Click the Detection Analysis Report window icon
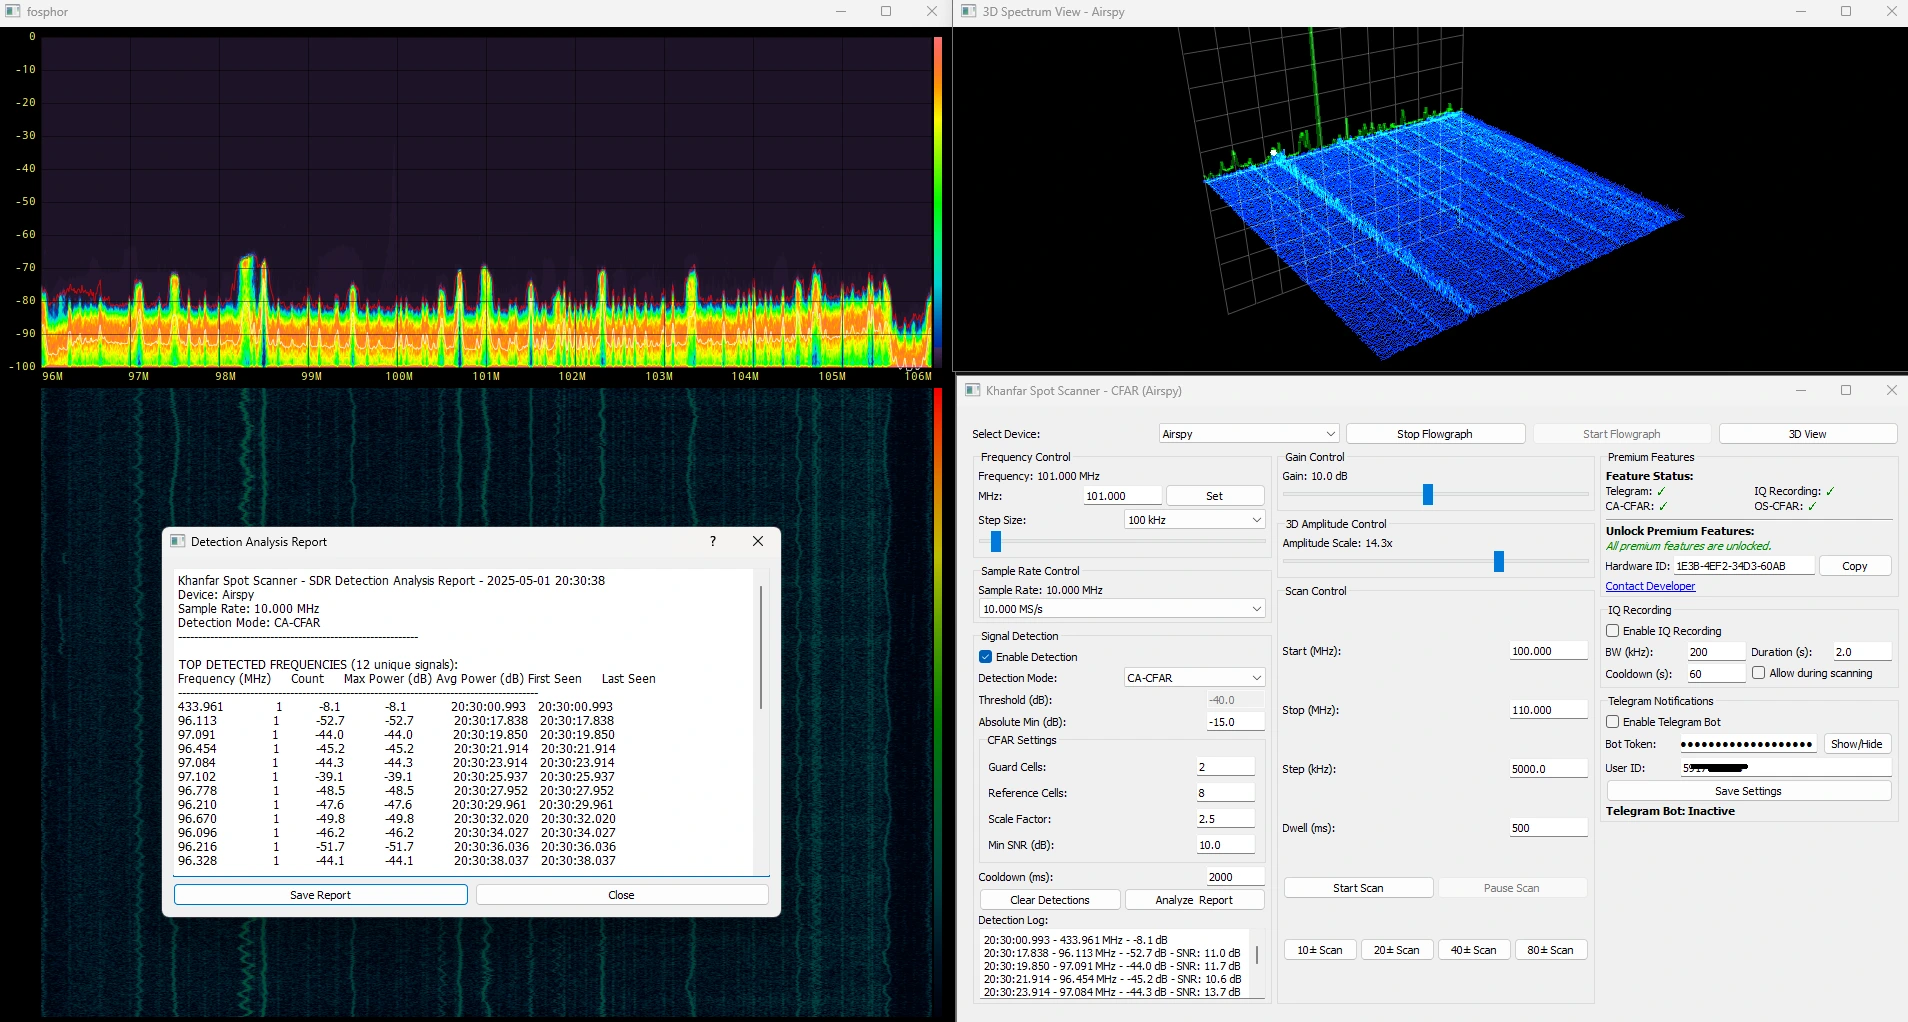Image resolution: width=1908 pixels, height=1022 pixels. [x=177, y=541]
